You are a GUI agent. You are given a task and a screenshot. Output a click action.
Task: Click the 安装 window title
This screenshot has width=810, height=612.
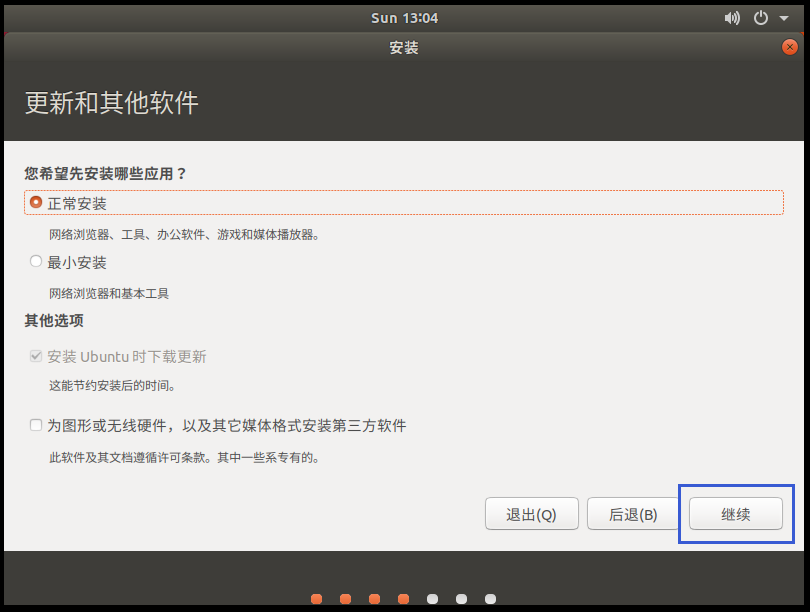pos(404,46)
